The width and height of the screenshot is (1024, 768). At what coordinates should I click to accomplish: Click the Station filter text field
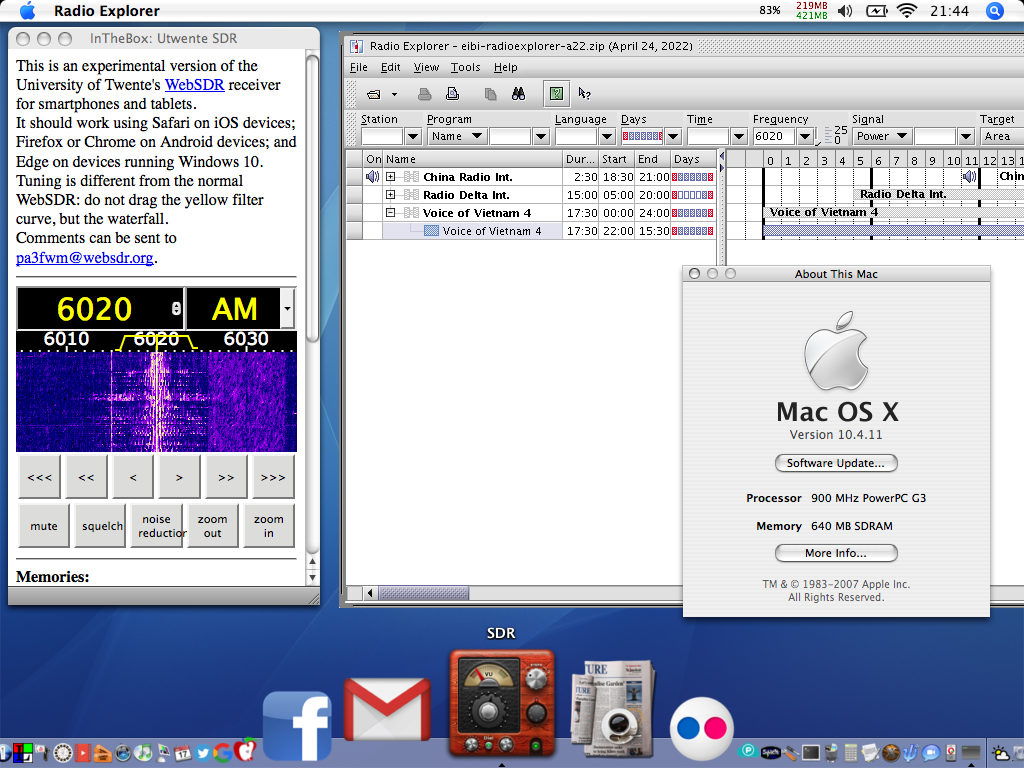382,136
